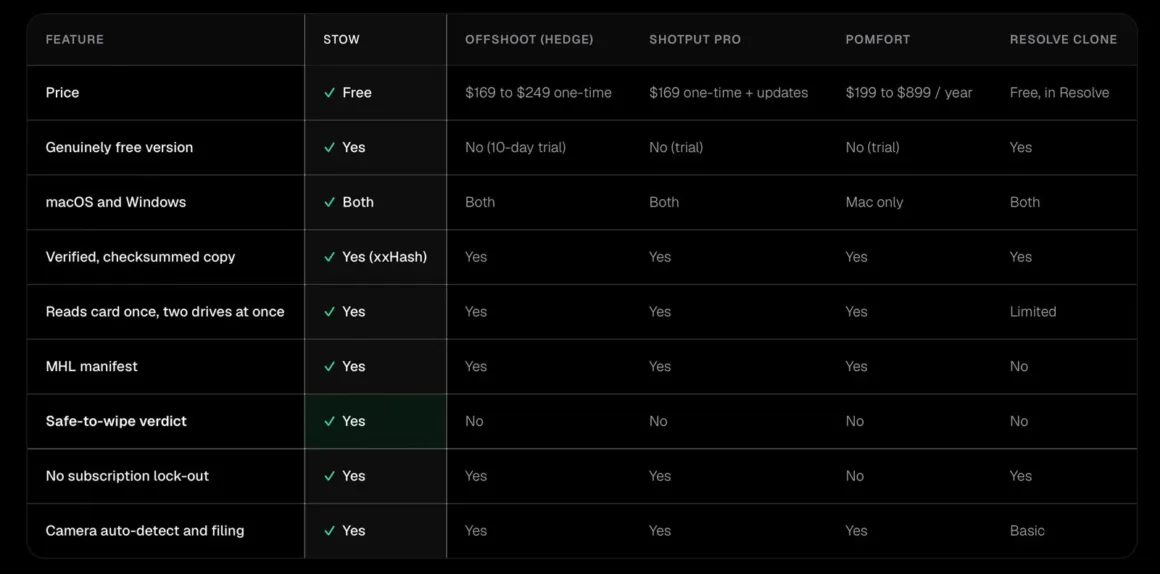Click Stow's checkmark for No subscription lock-out

[x=329, y=476]
